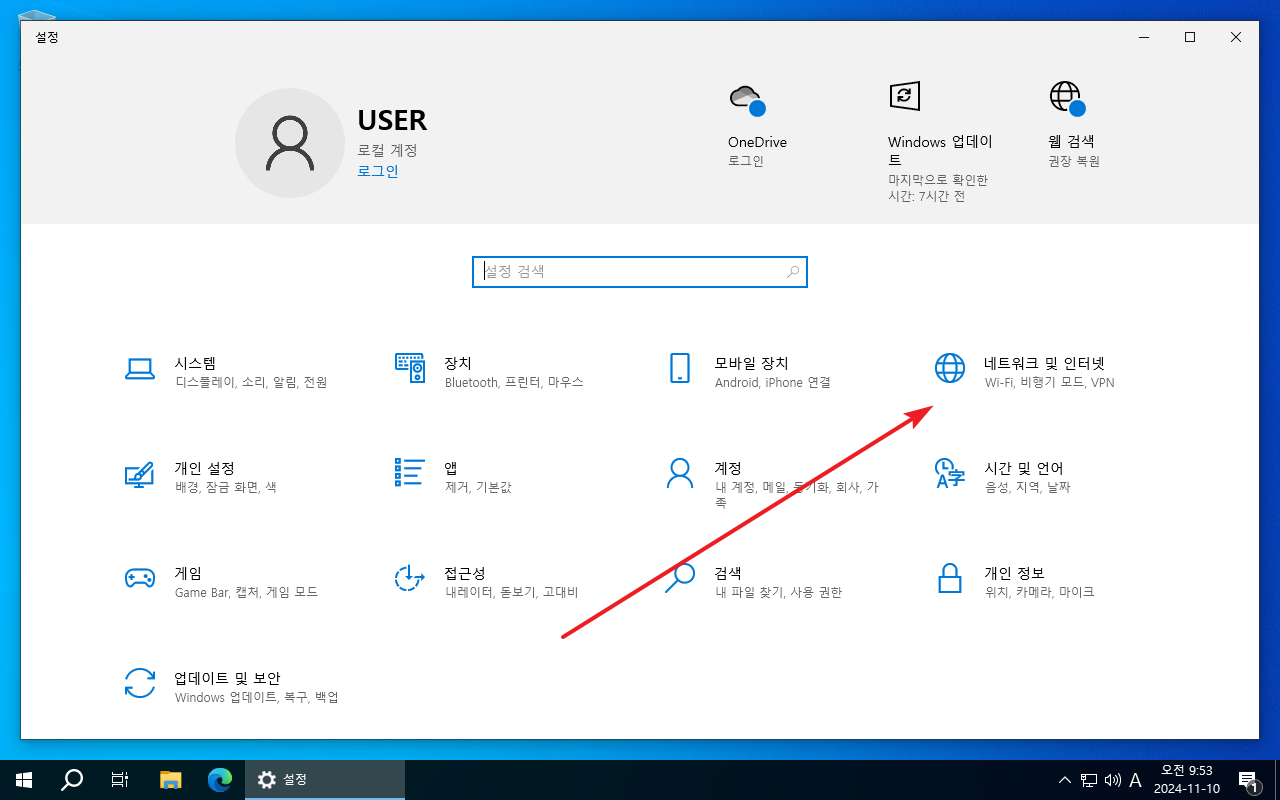Screen dimensions: 1280x800
Task: Open the 모바일 장치 phone icon
Action: point(680,368)
